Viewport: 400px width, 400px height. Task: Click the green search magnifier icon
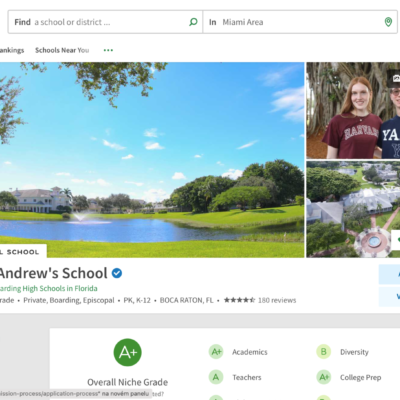coord(193,22)
